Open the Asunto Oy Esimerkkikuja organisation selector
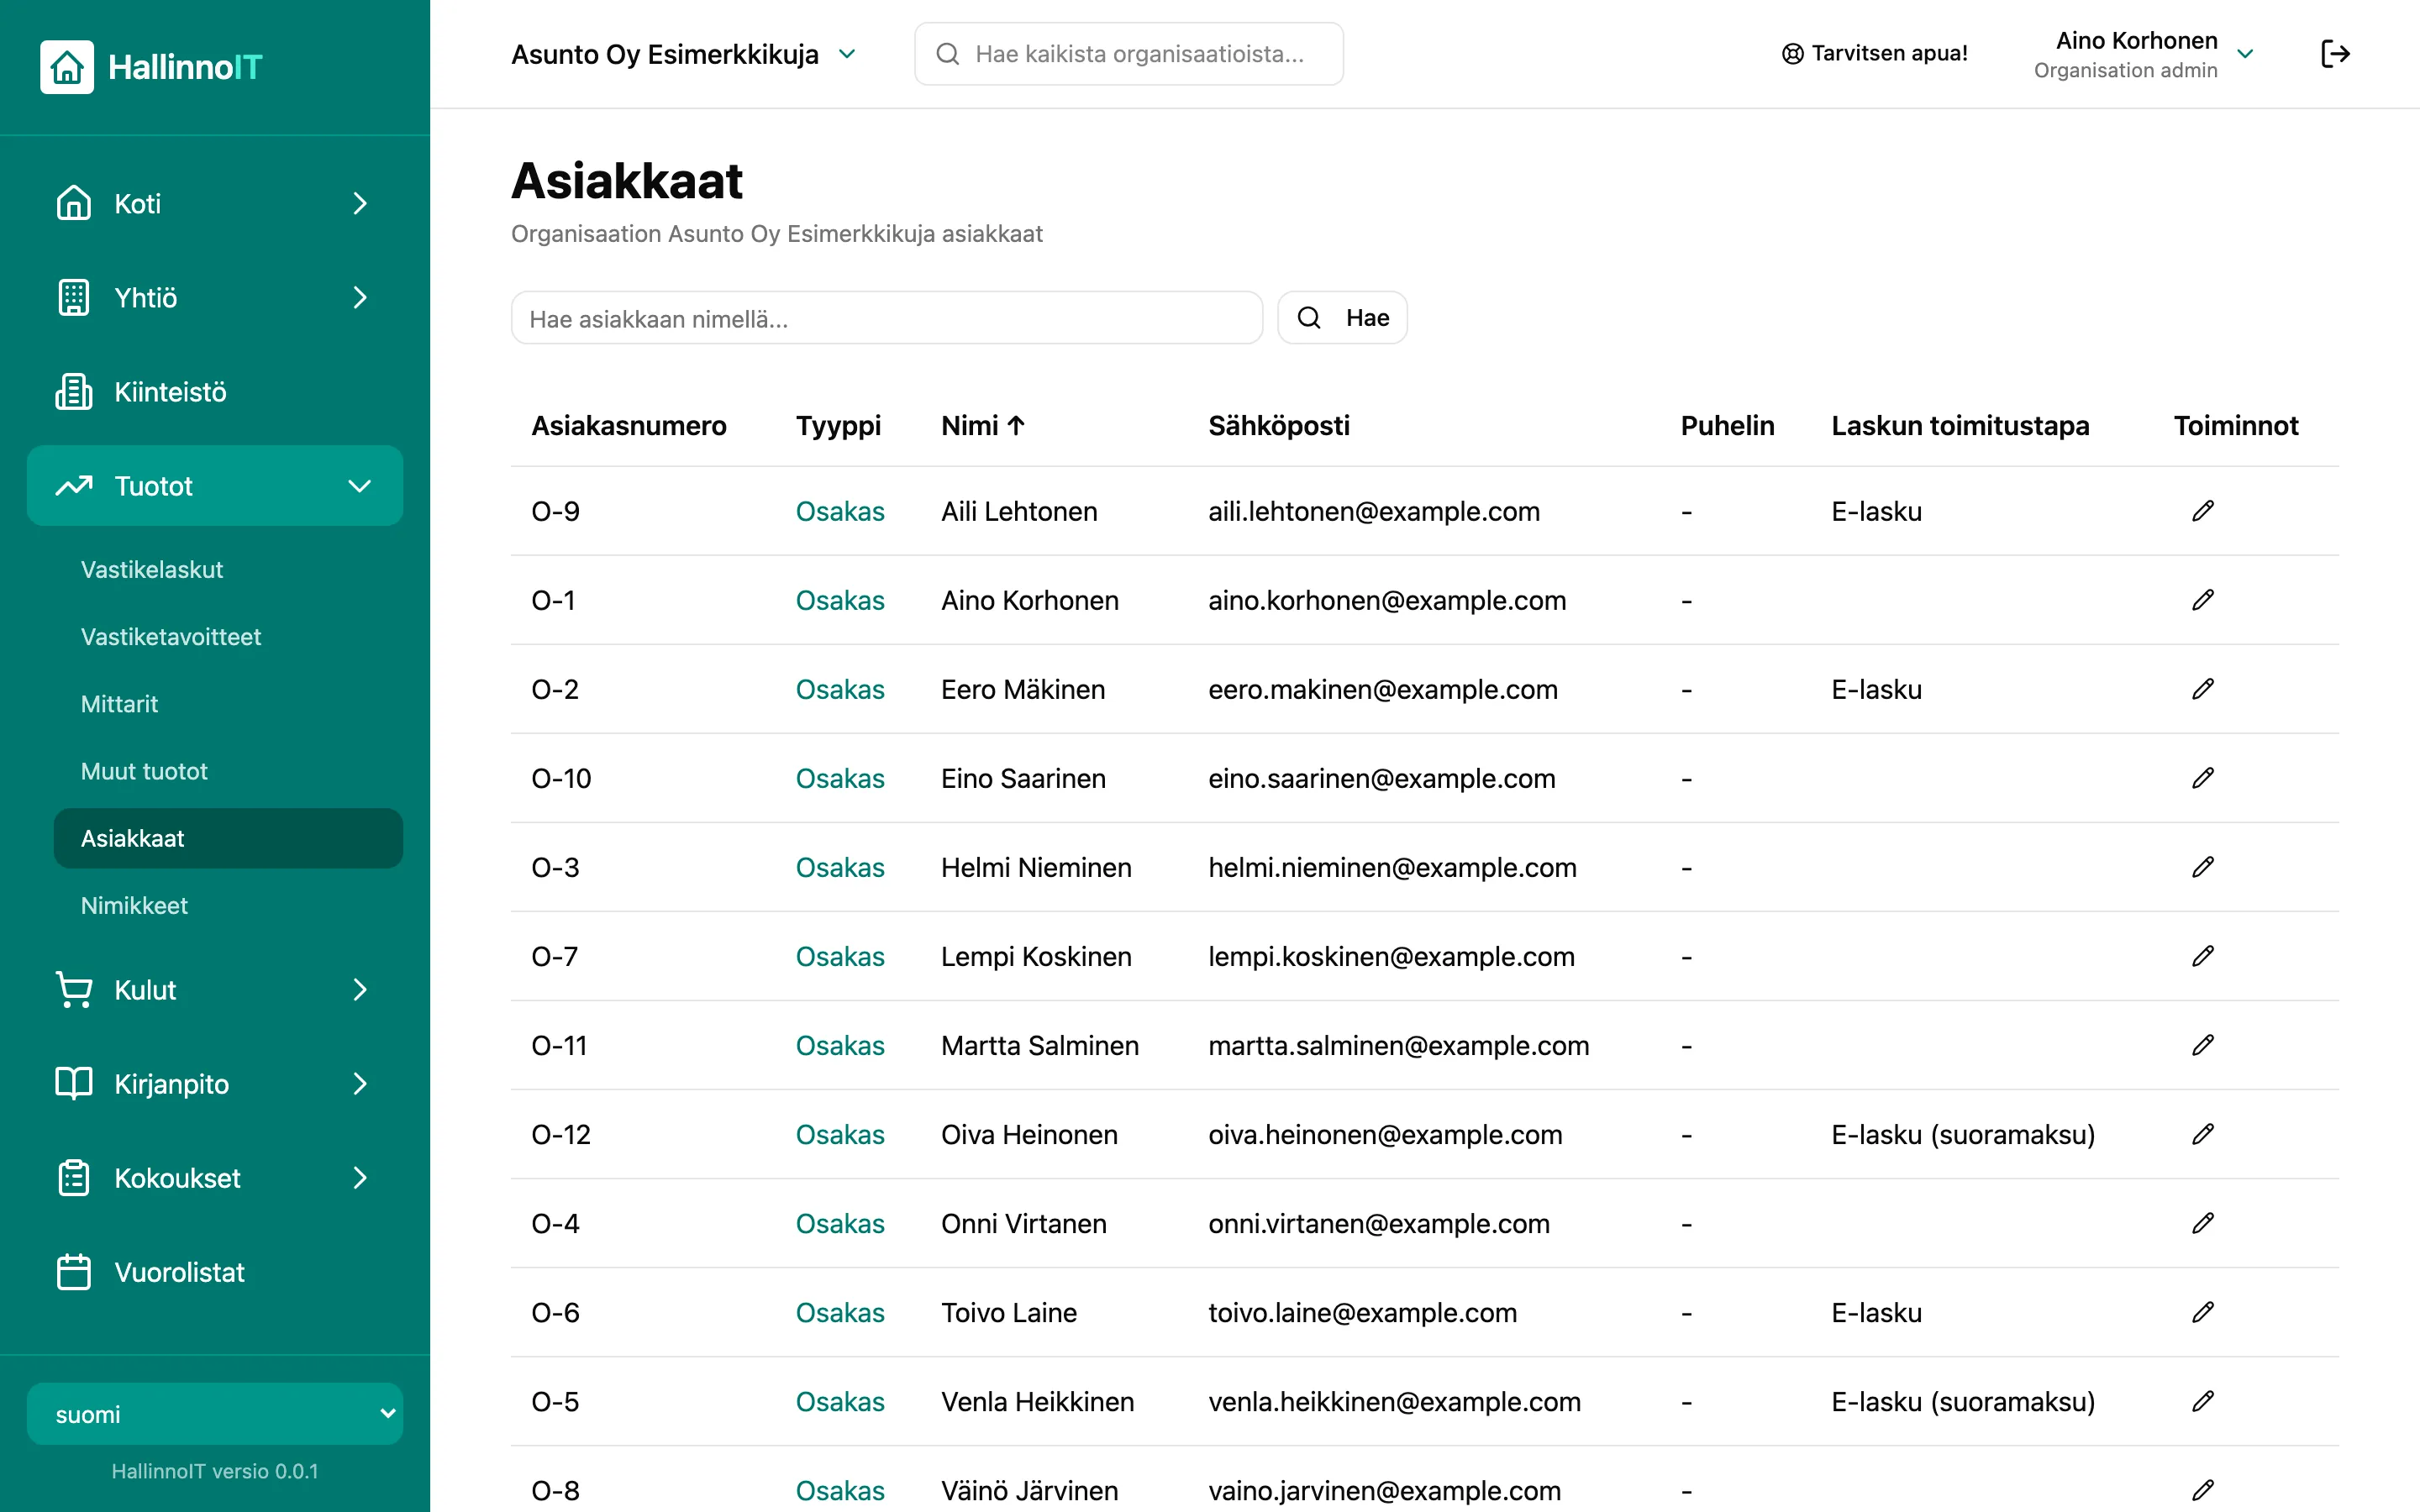 684,54
